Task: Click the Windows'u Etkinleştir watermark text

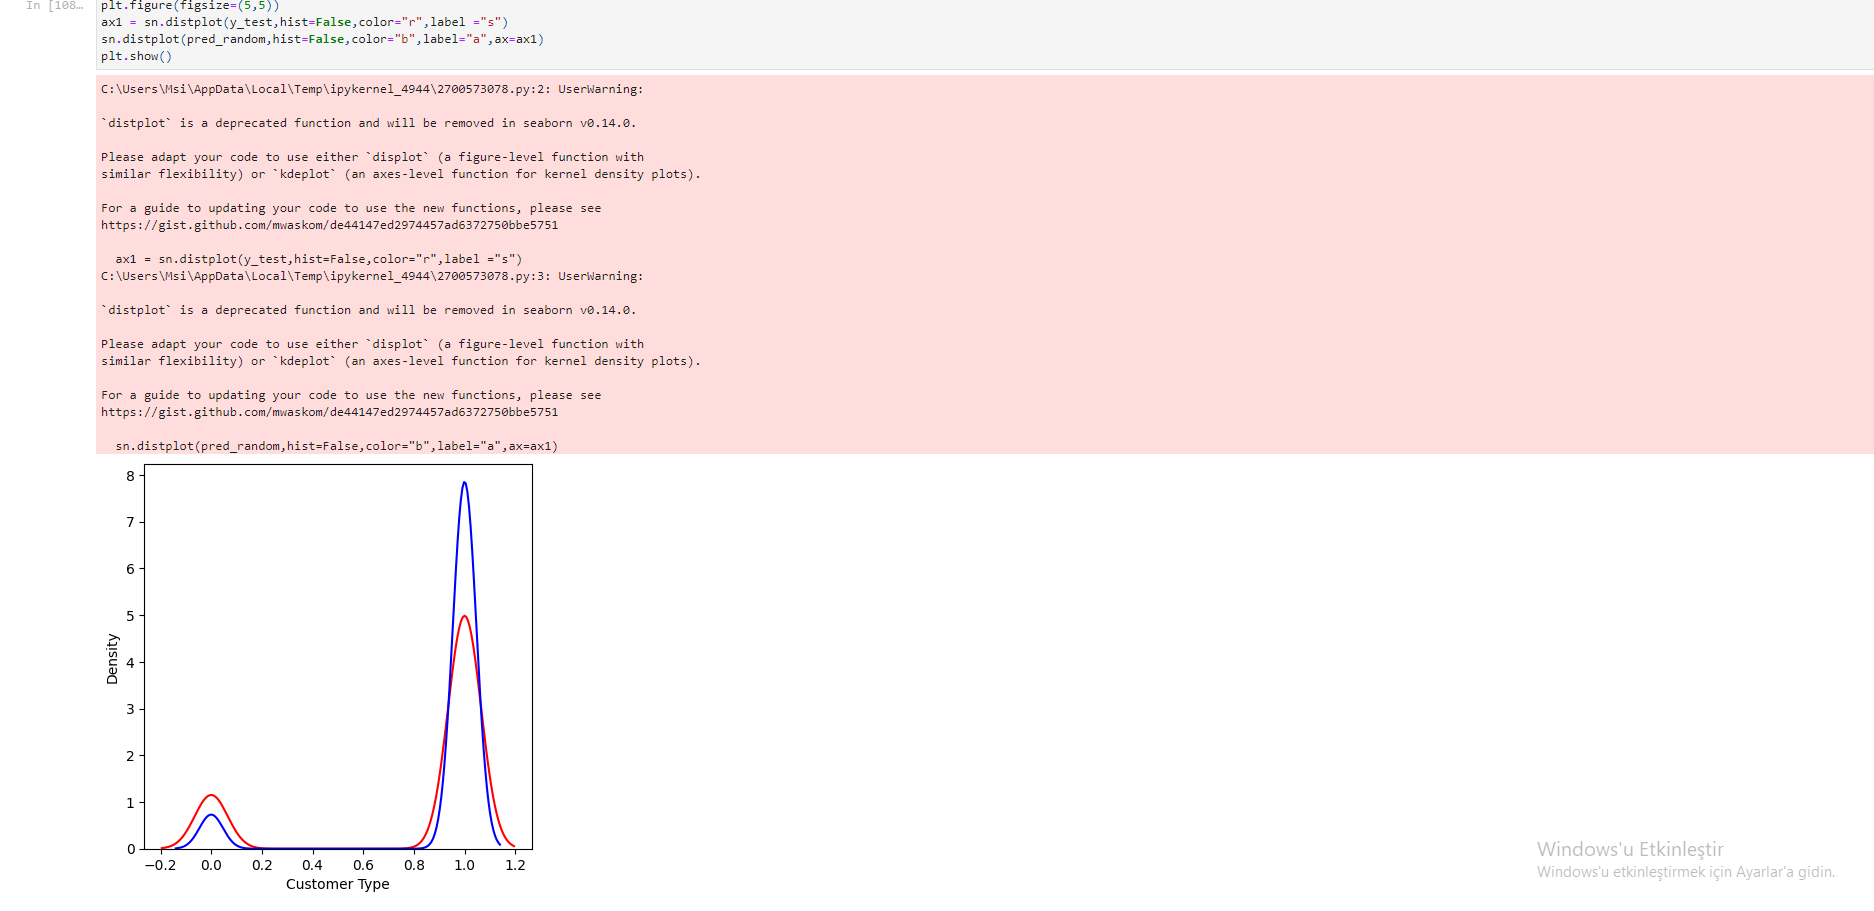Action: (x=1629, y=849)
